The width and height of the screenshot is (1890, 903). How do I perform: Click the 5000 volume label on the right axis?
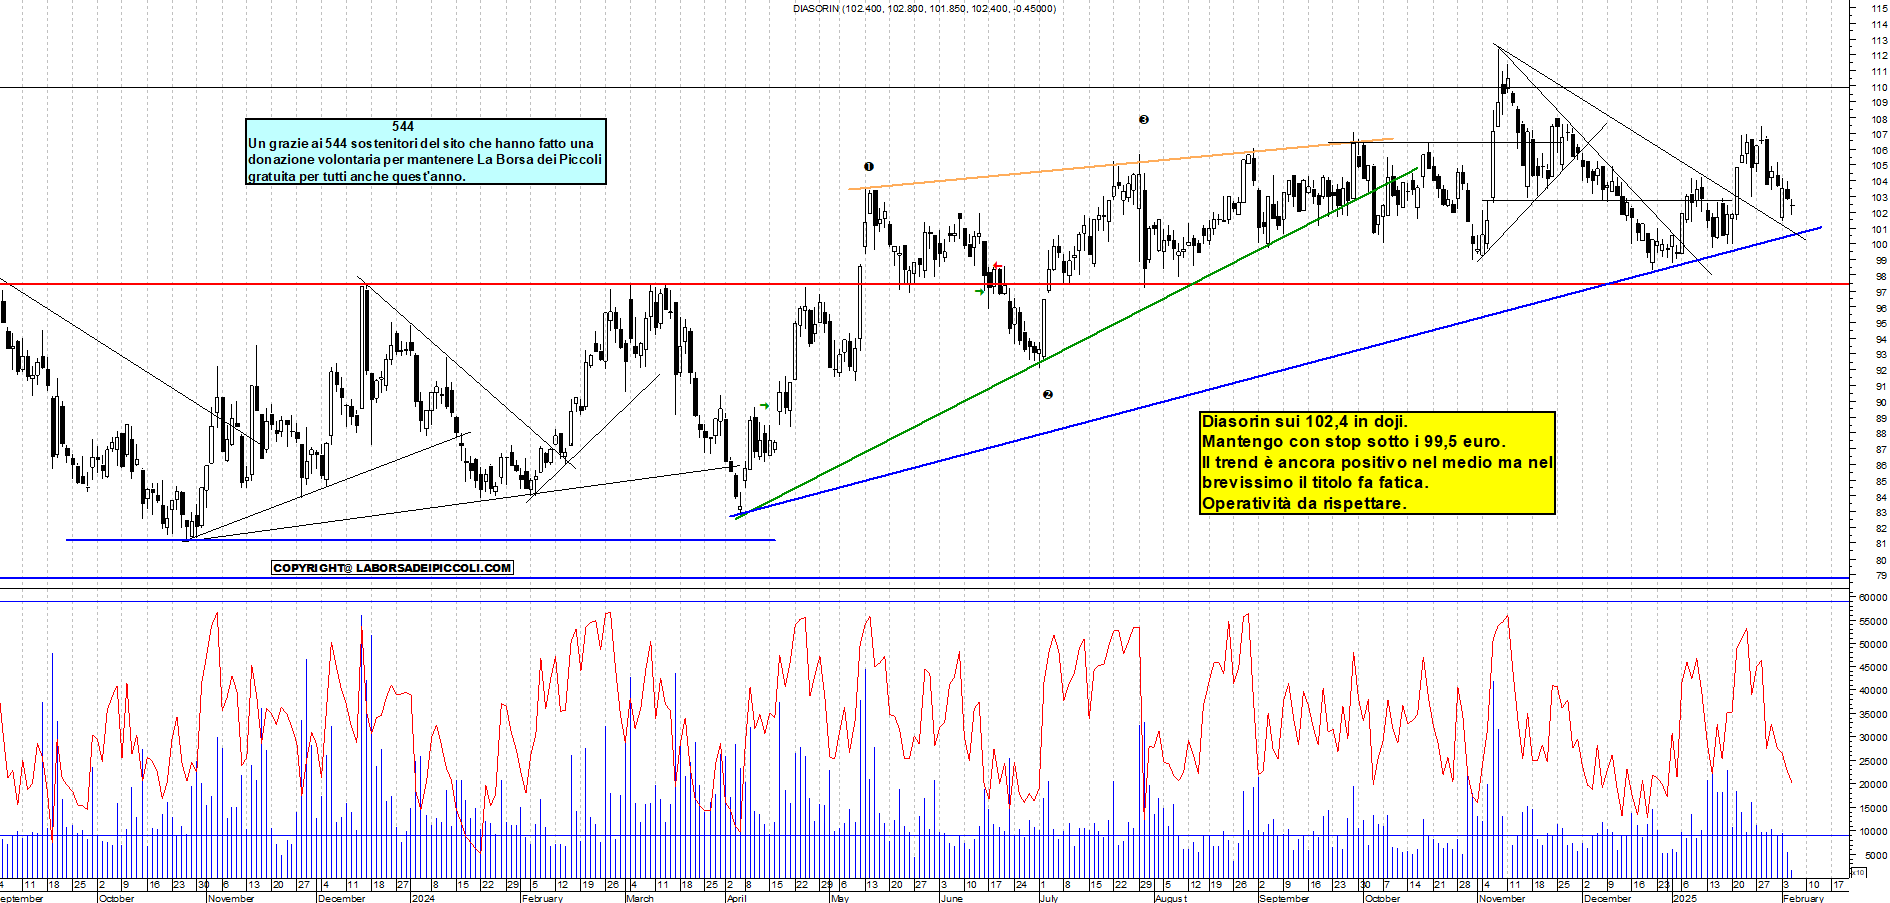1876,855
